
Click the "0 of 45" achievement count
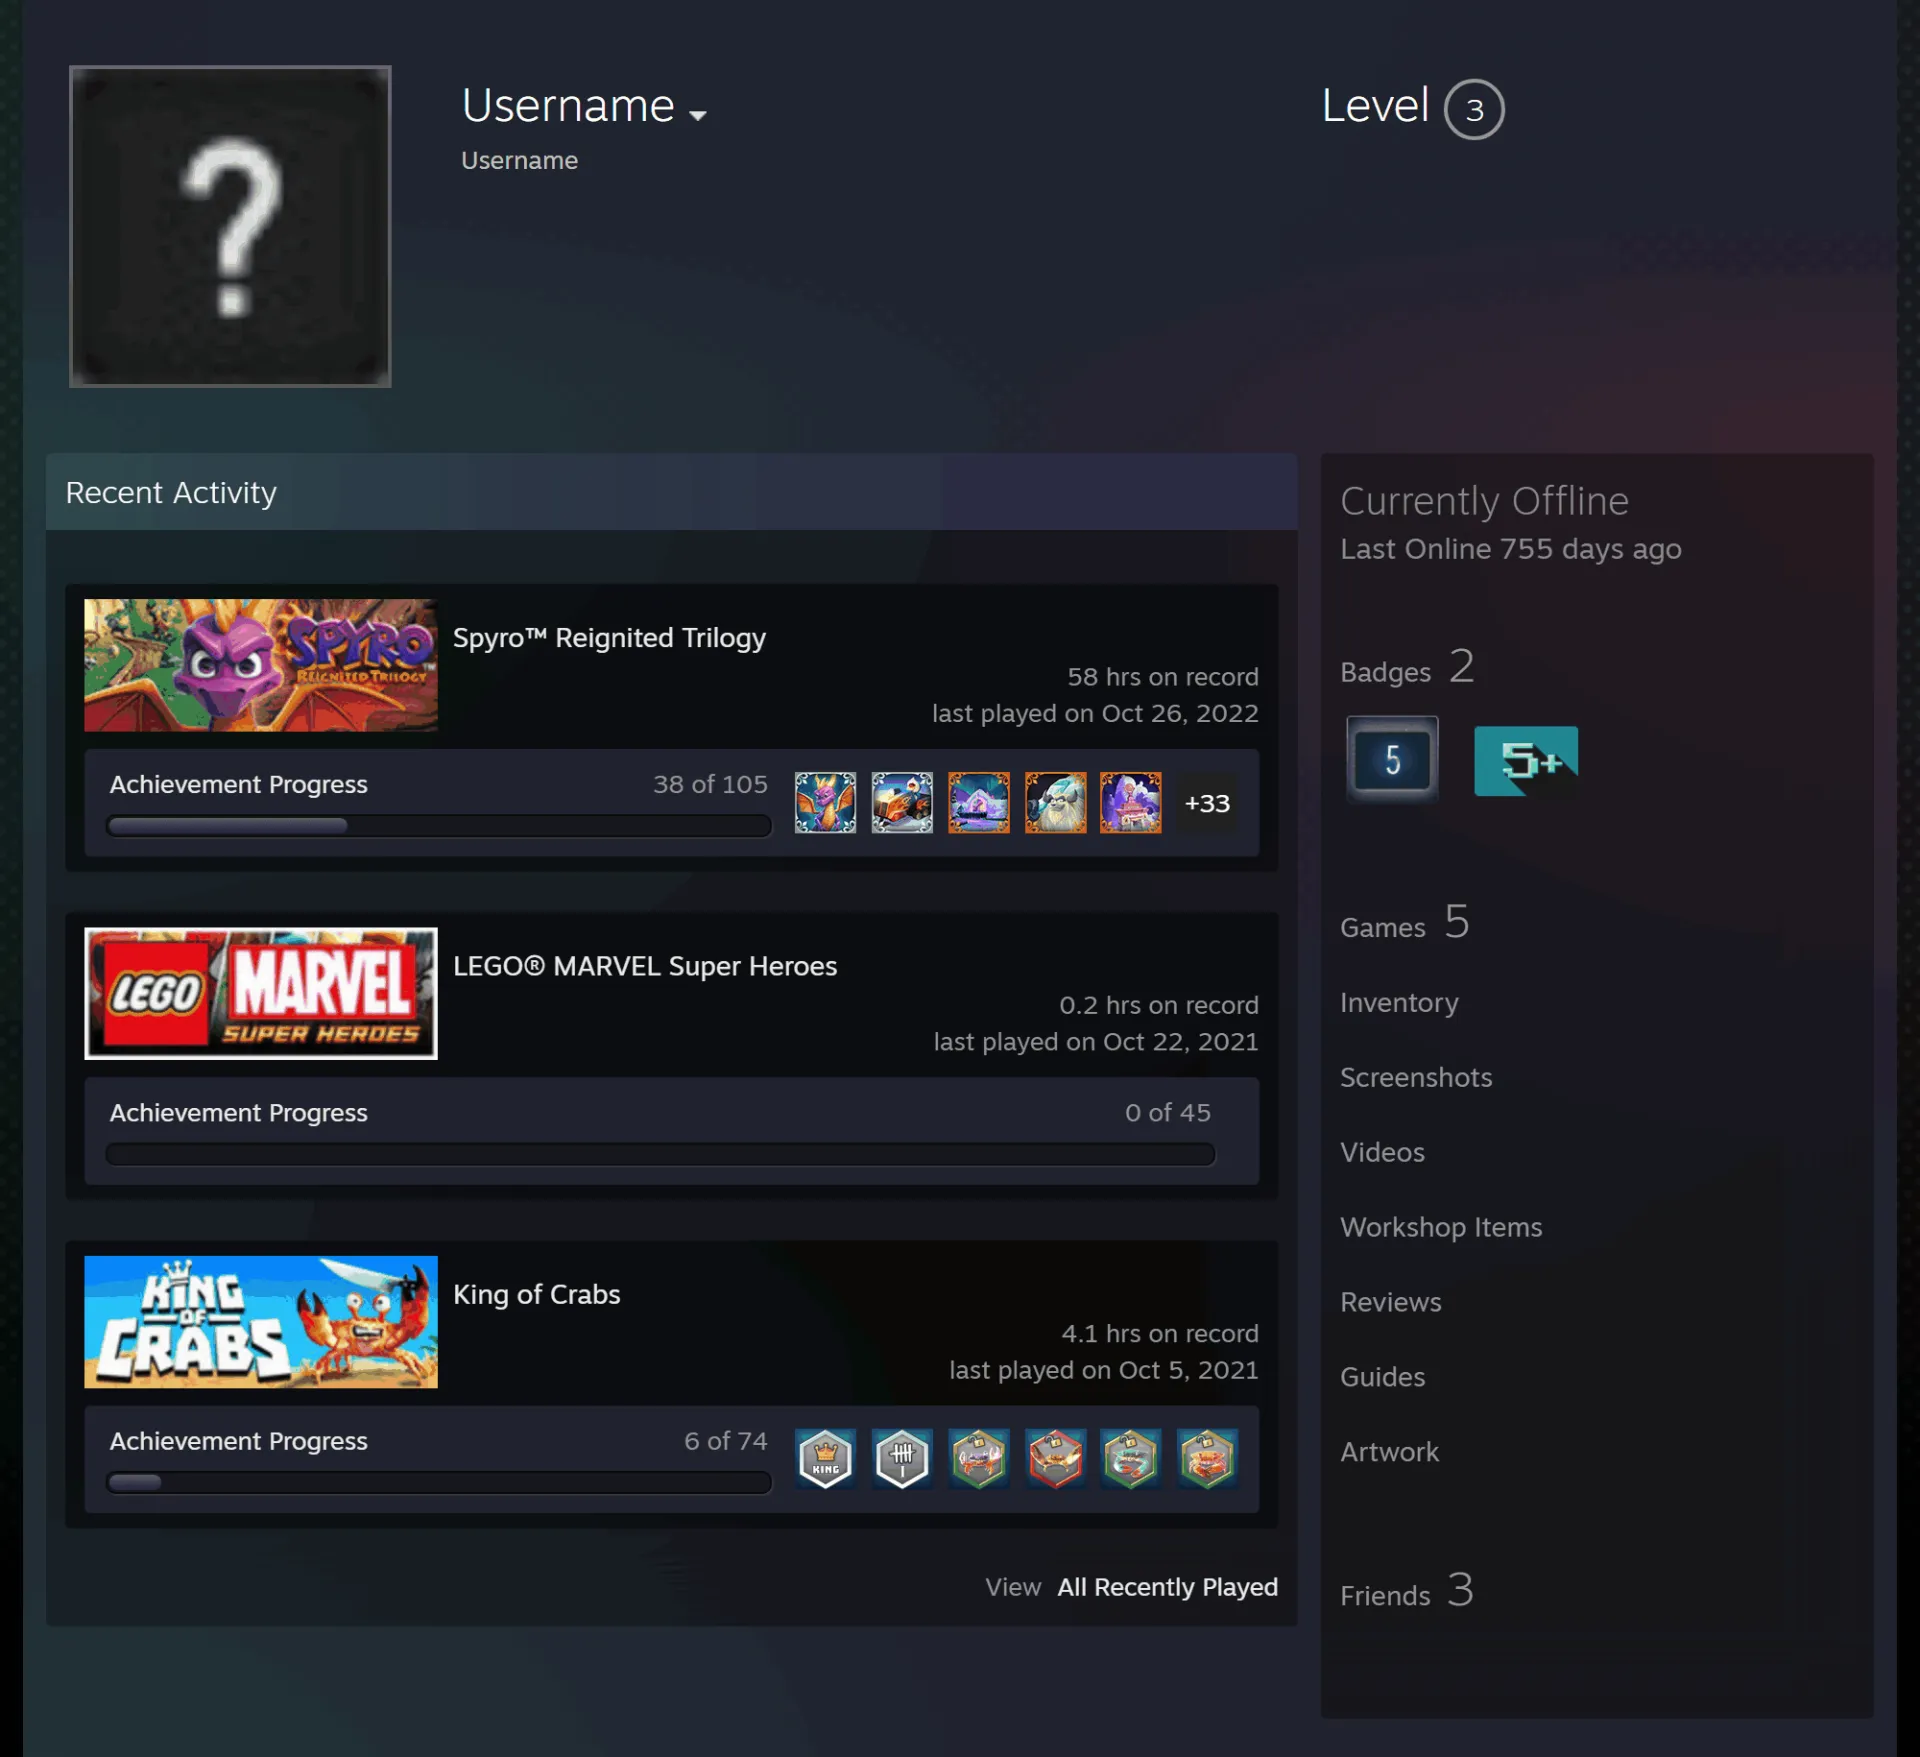1167,1113
